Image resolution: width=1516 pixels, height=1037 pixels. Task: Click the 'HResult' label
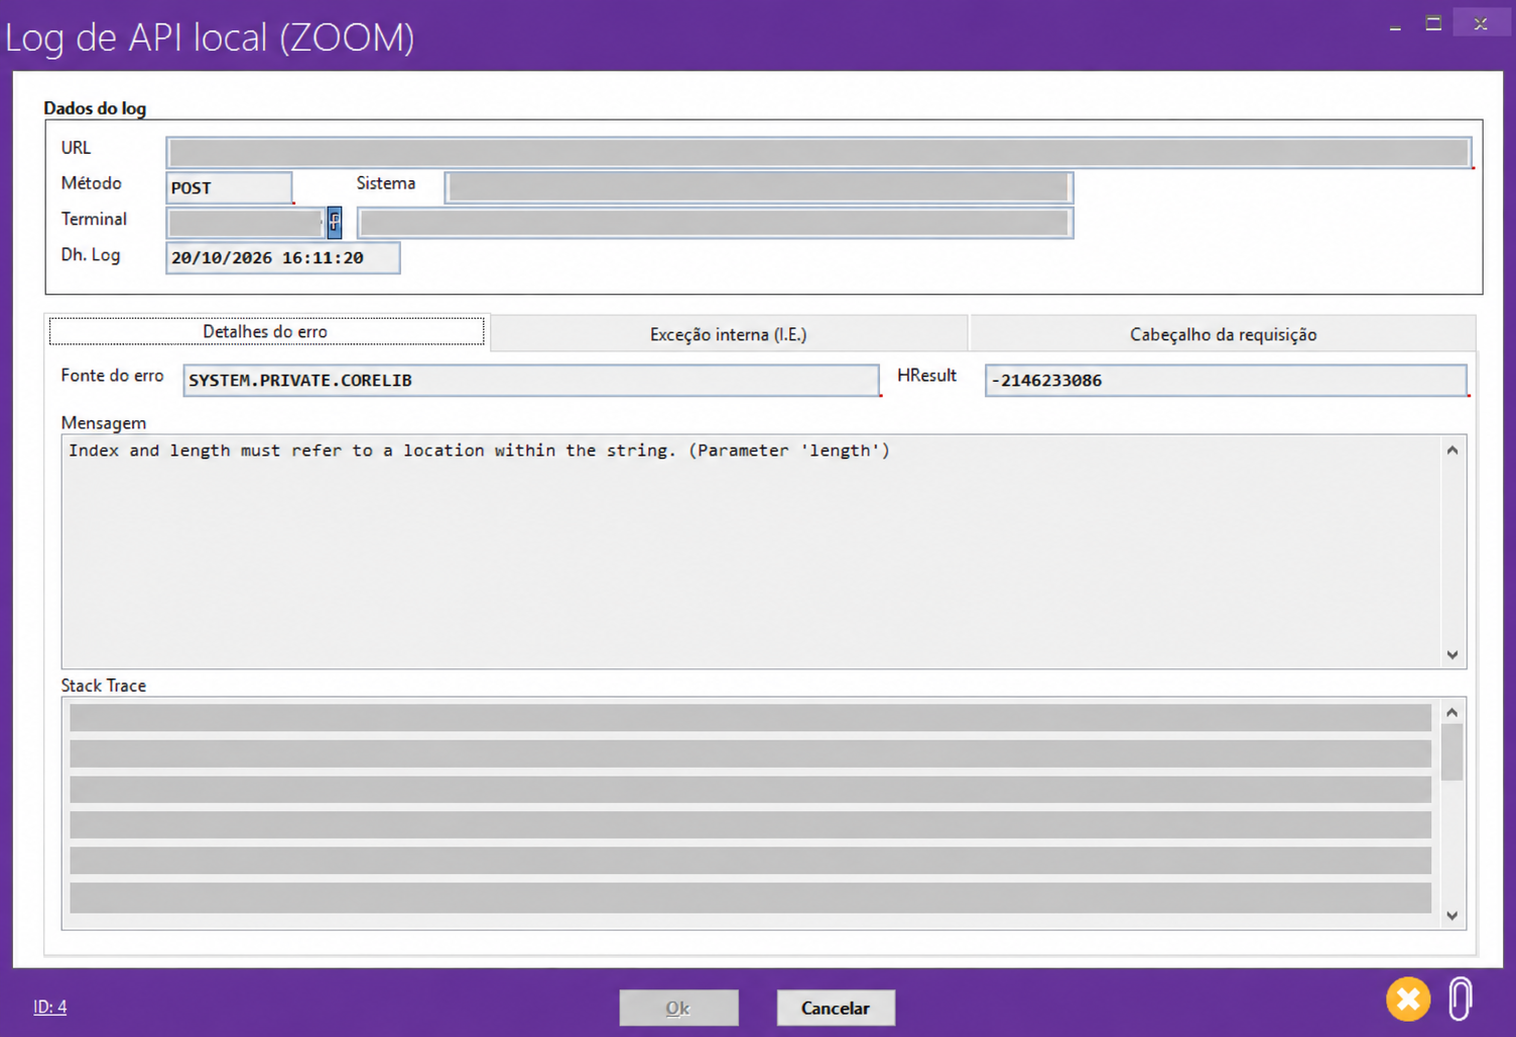point(927,375)
